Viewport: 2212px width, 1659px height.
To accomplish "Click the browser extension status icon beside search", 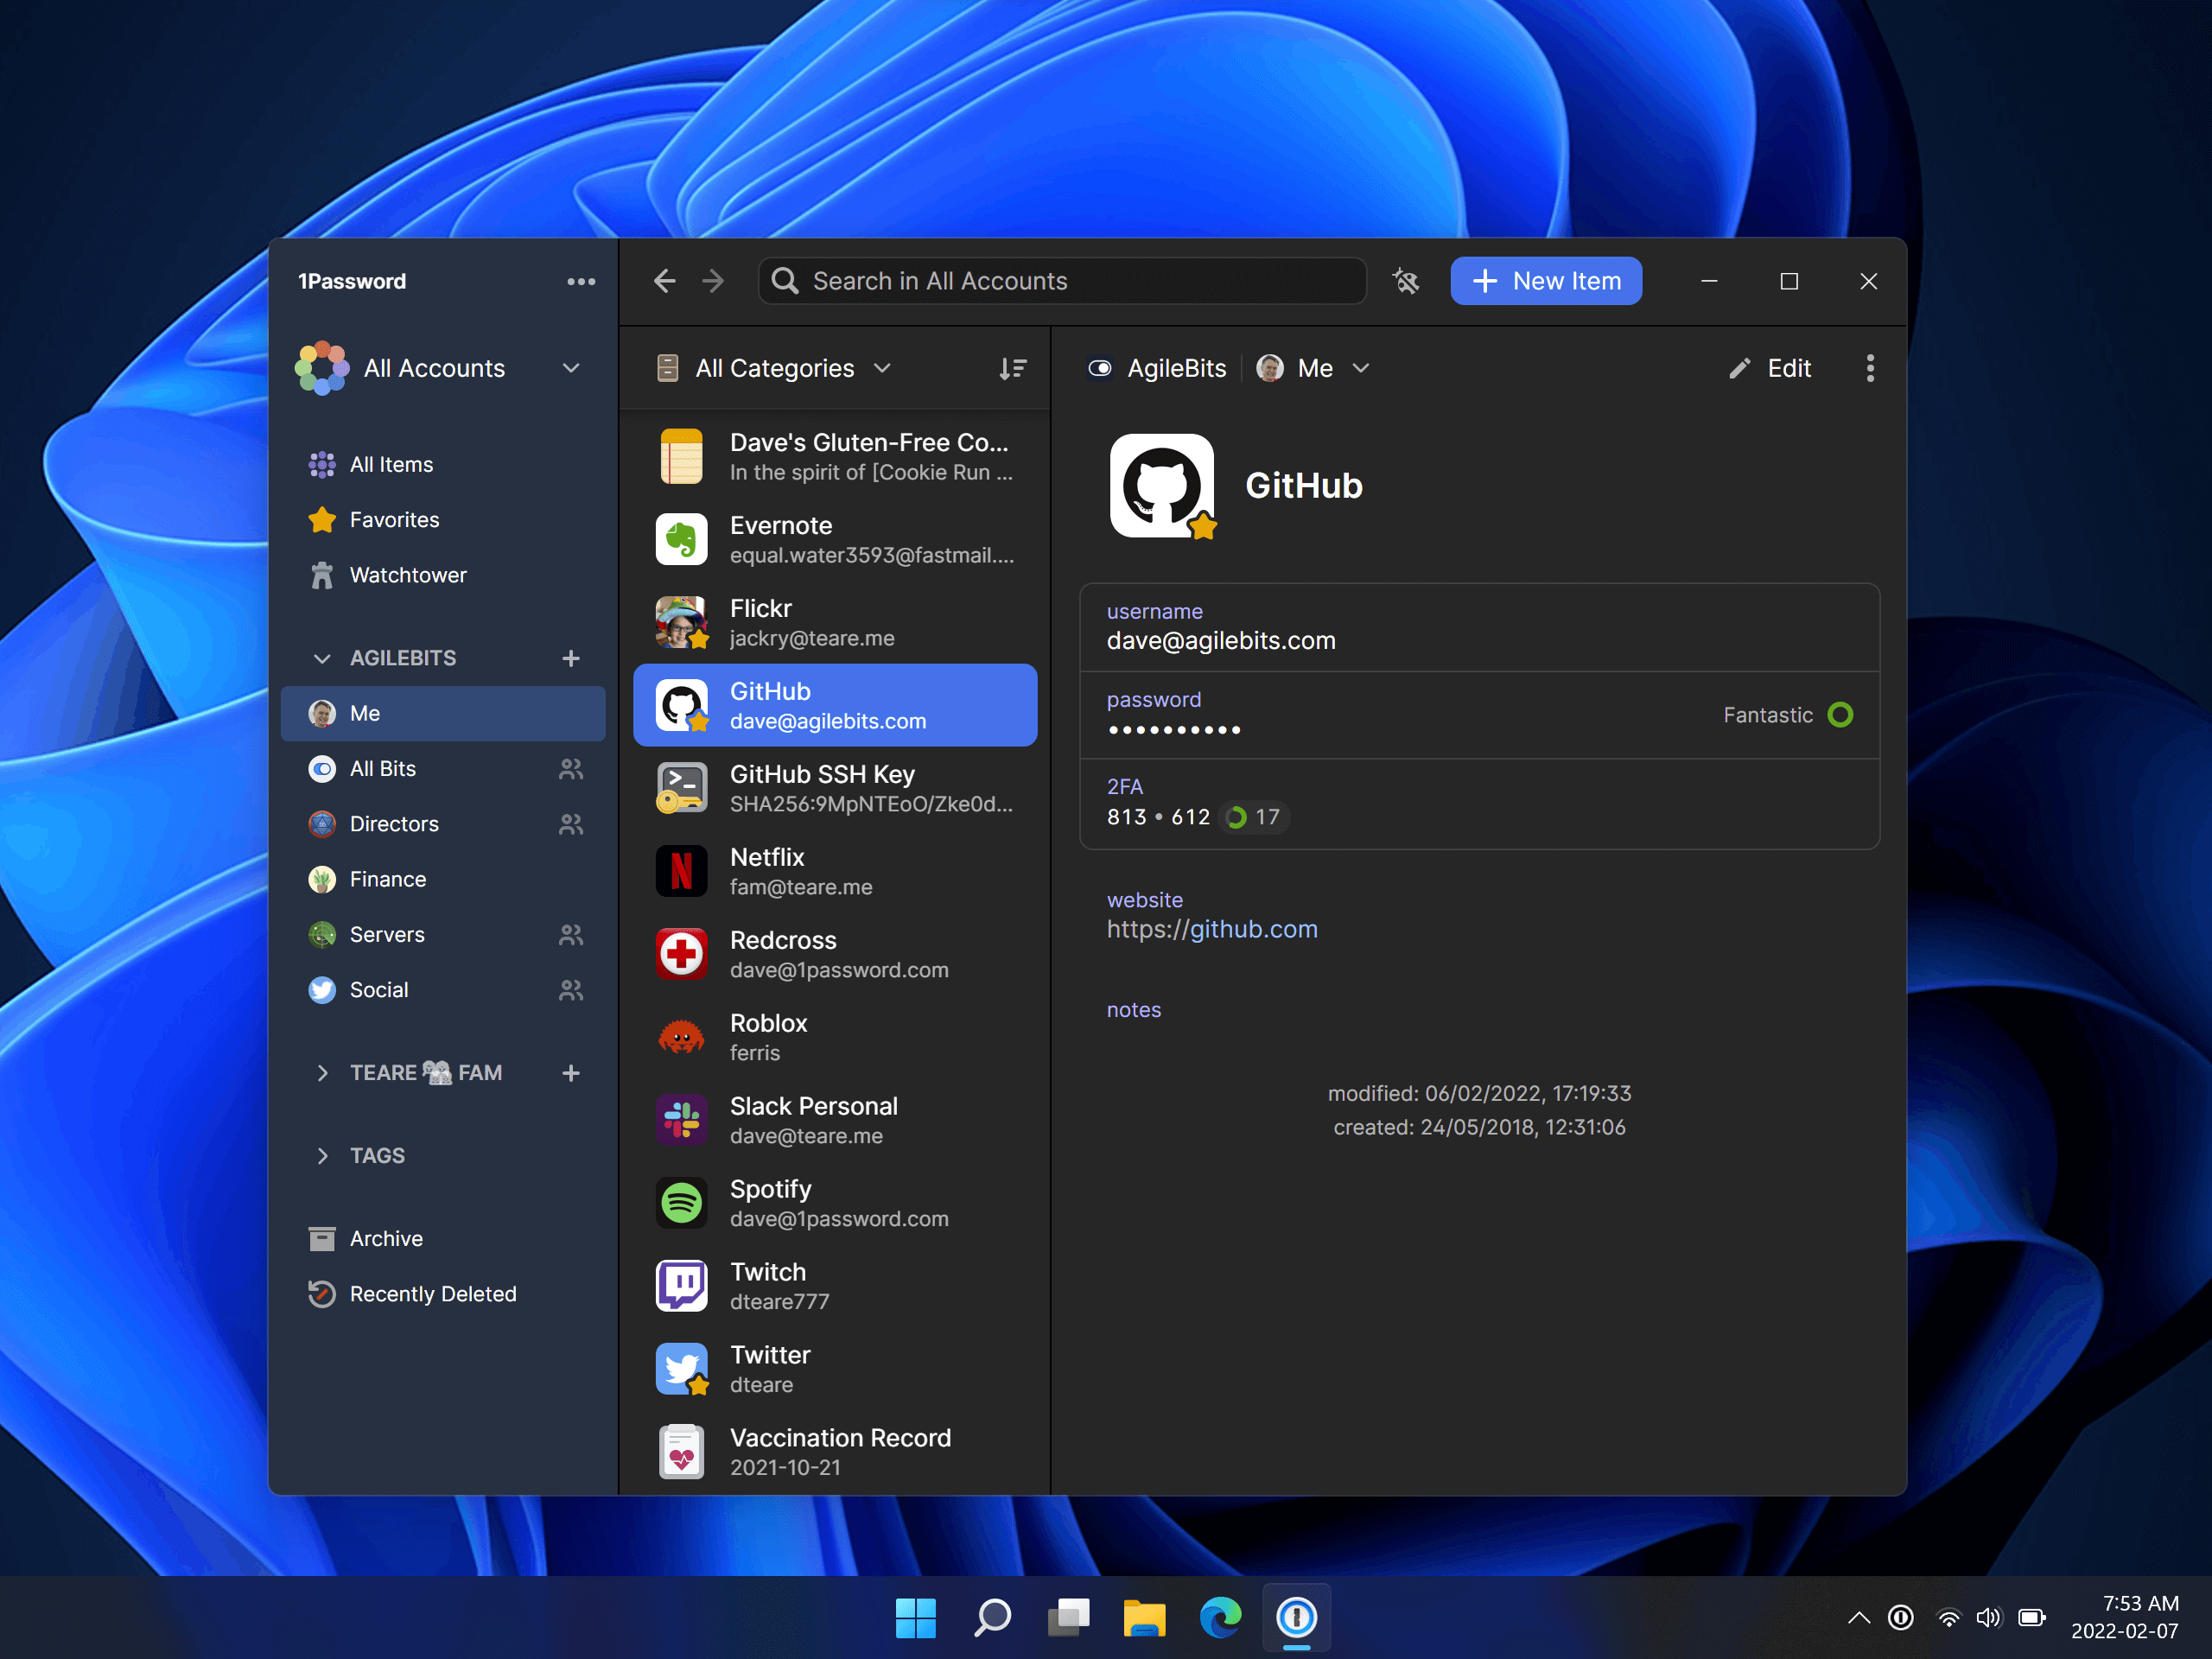I will click(x=1406, y=281).
